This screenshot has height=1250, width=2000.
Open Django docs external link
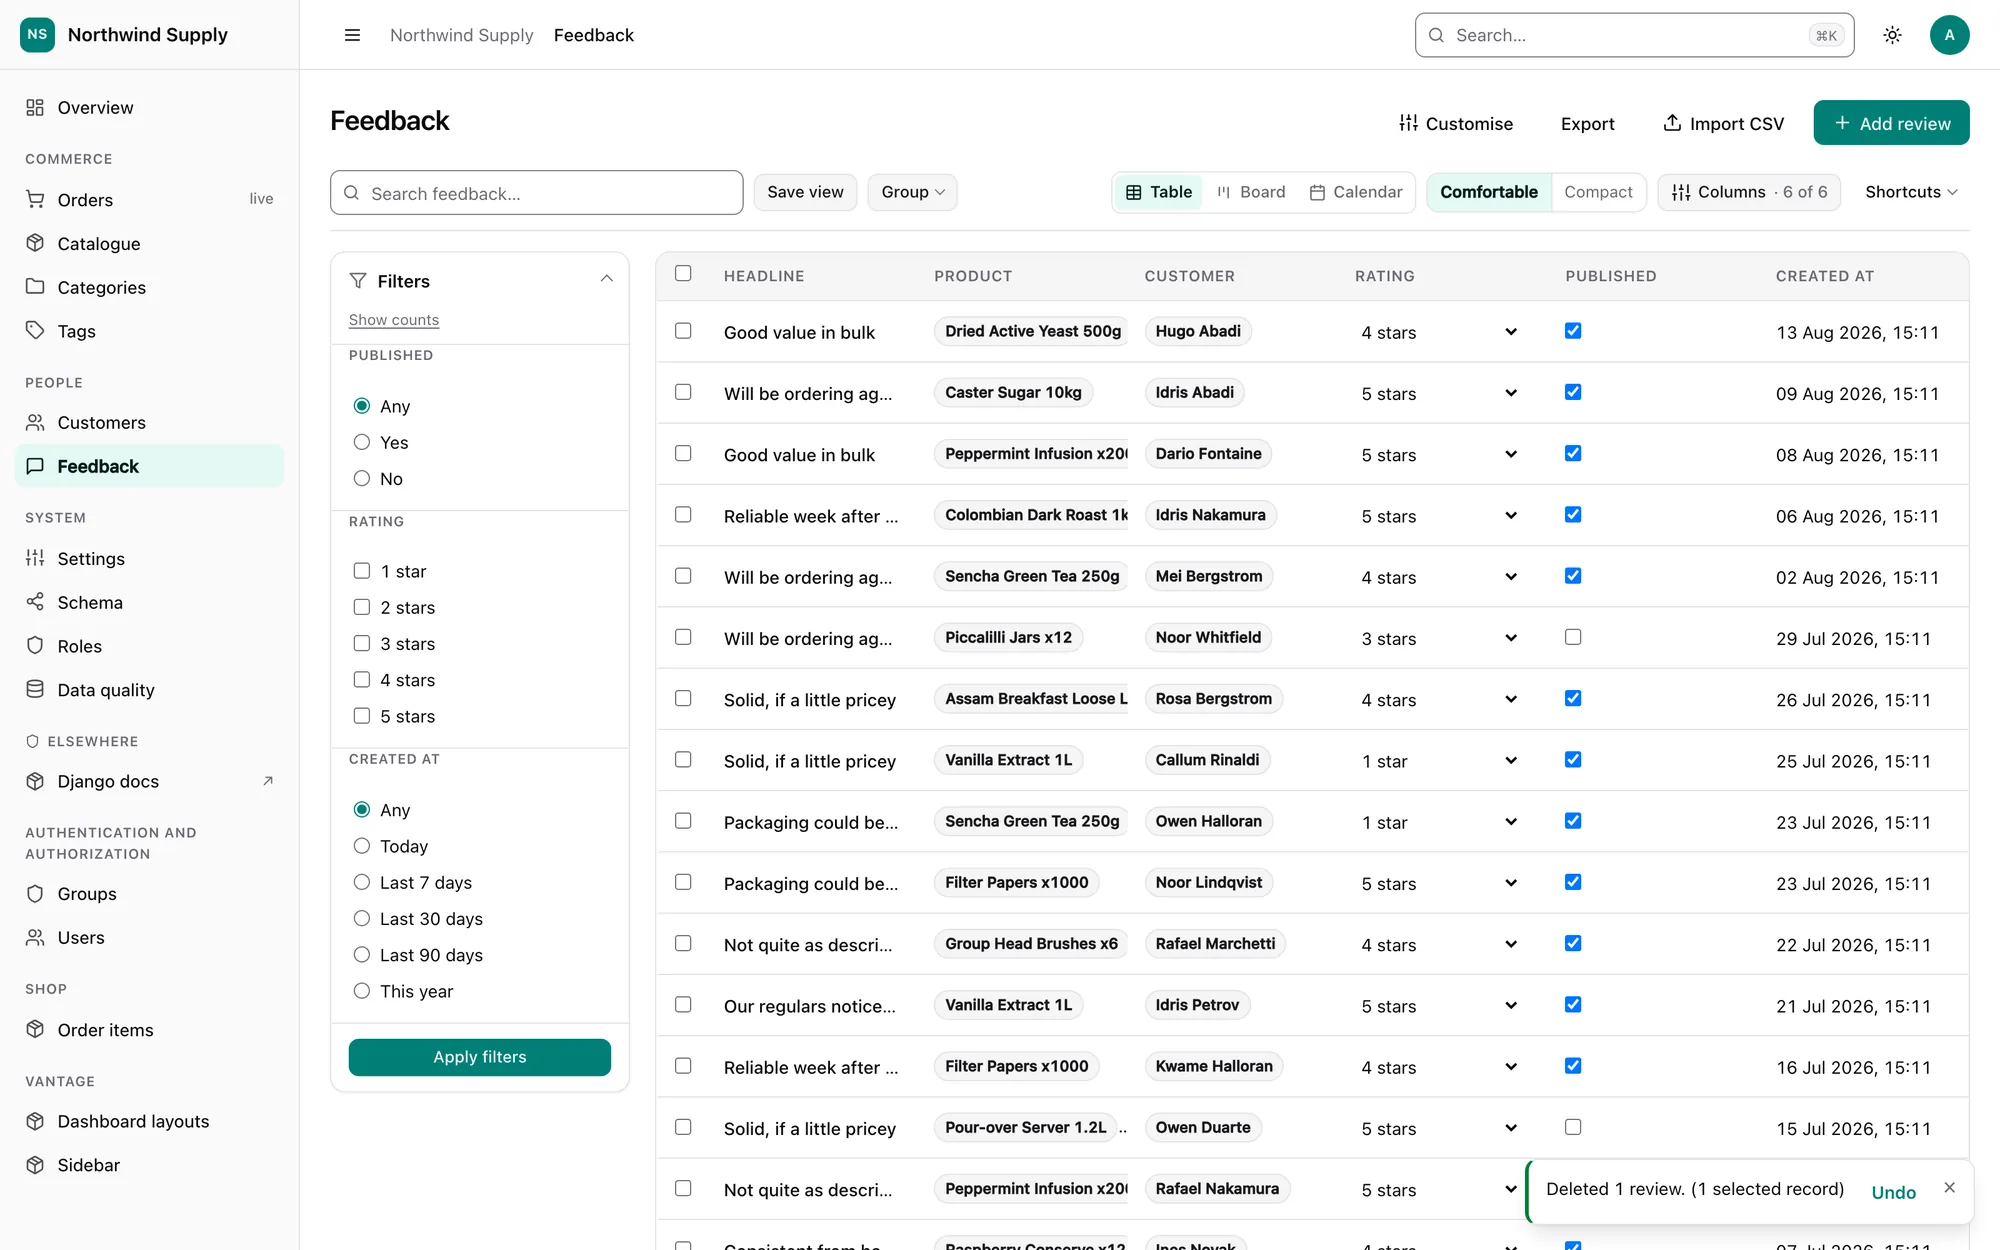(149, 782)
